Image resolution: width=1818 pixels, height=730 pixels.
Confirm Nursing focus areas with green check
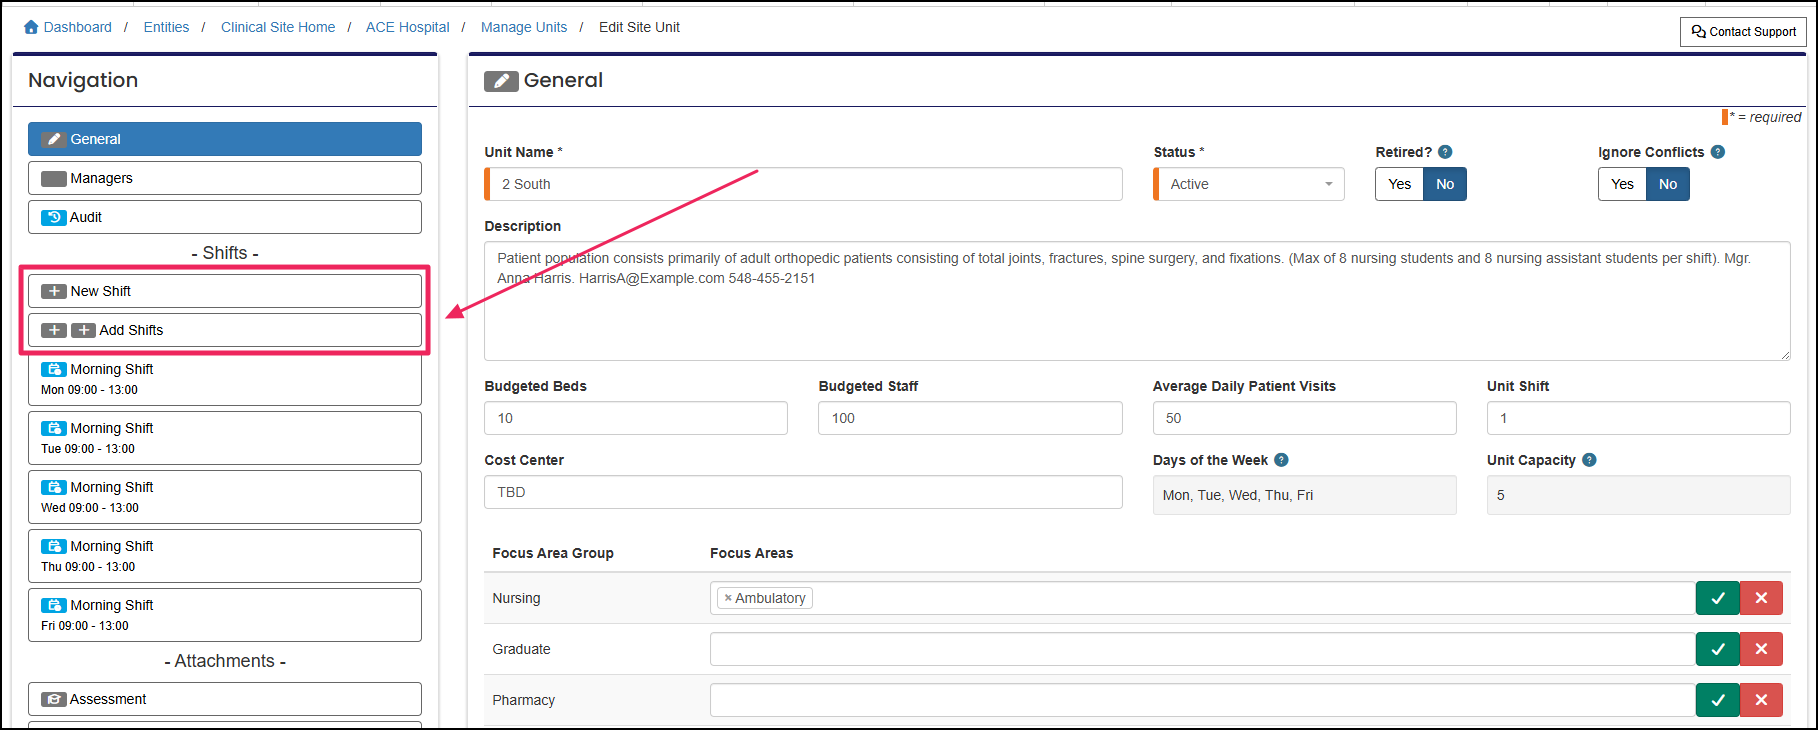(1718, 598)
